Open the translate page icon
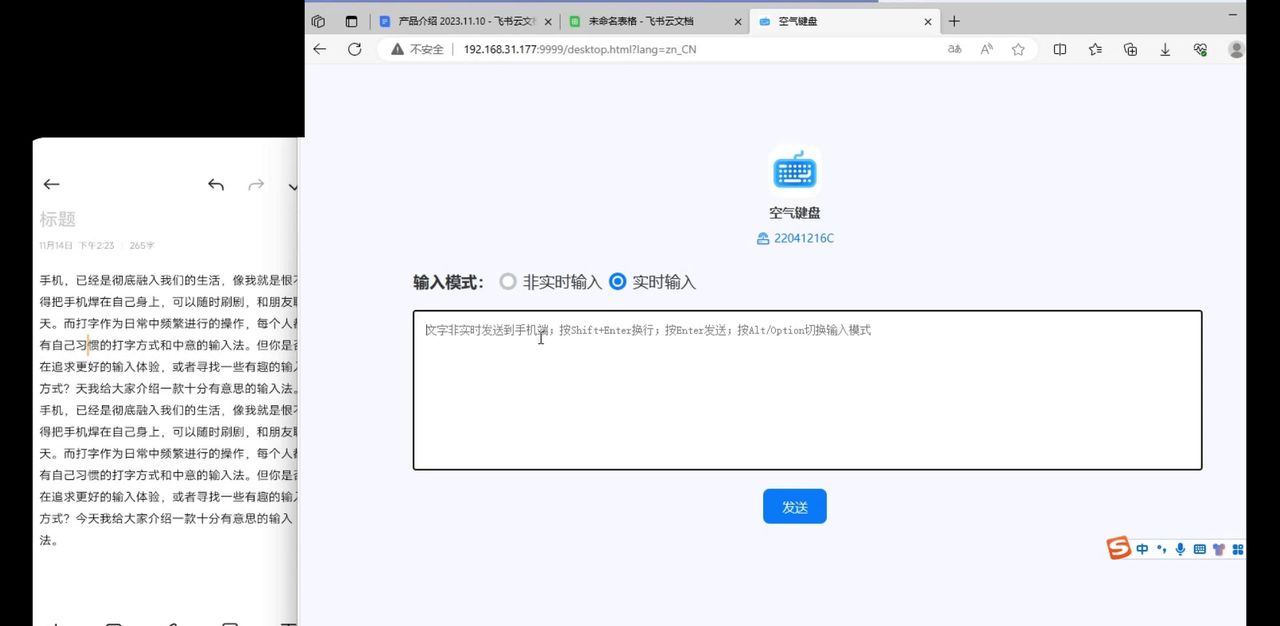The width and height of the screenshot is (1280, 626). 955,49
